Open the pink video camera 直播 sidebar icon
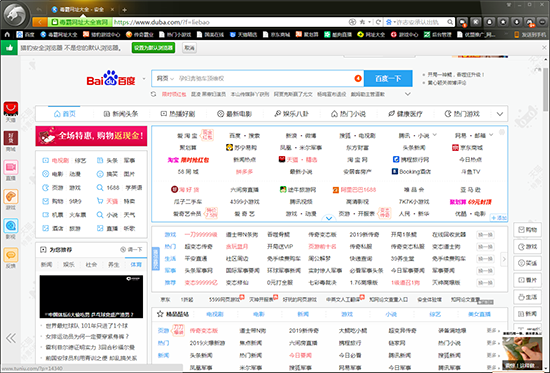 click(x=11, y=167)
